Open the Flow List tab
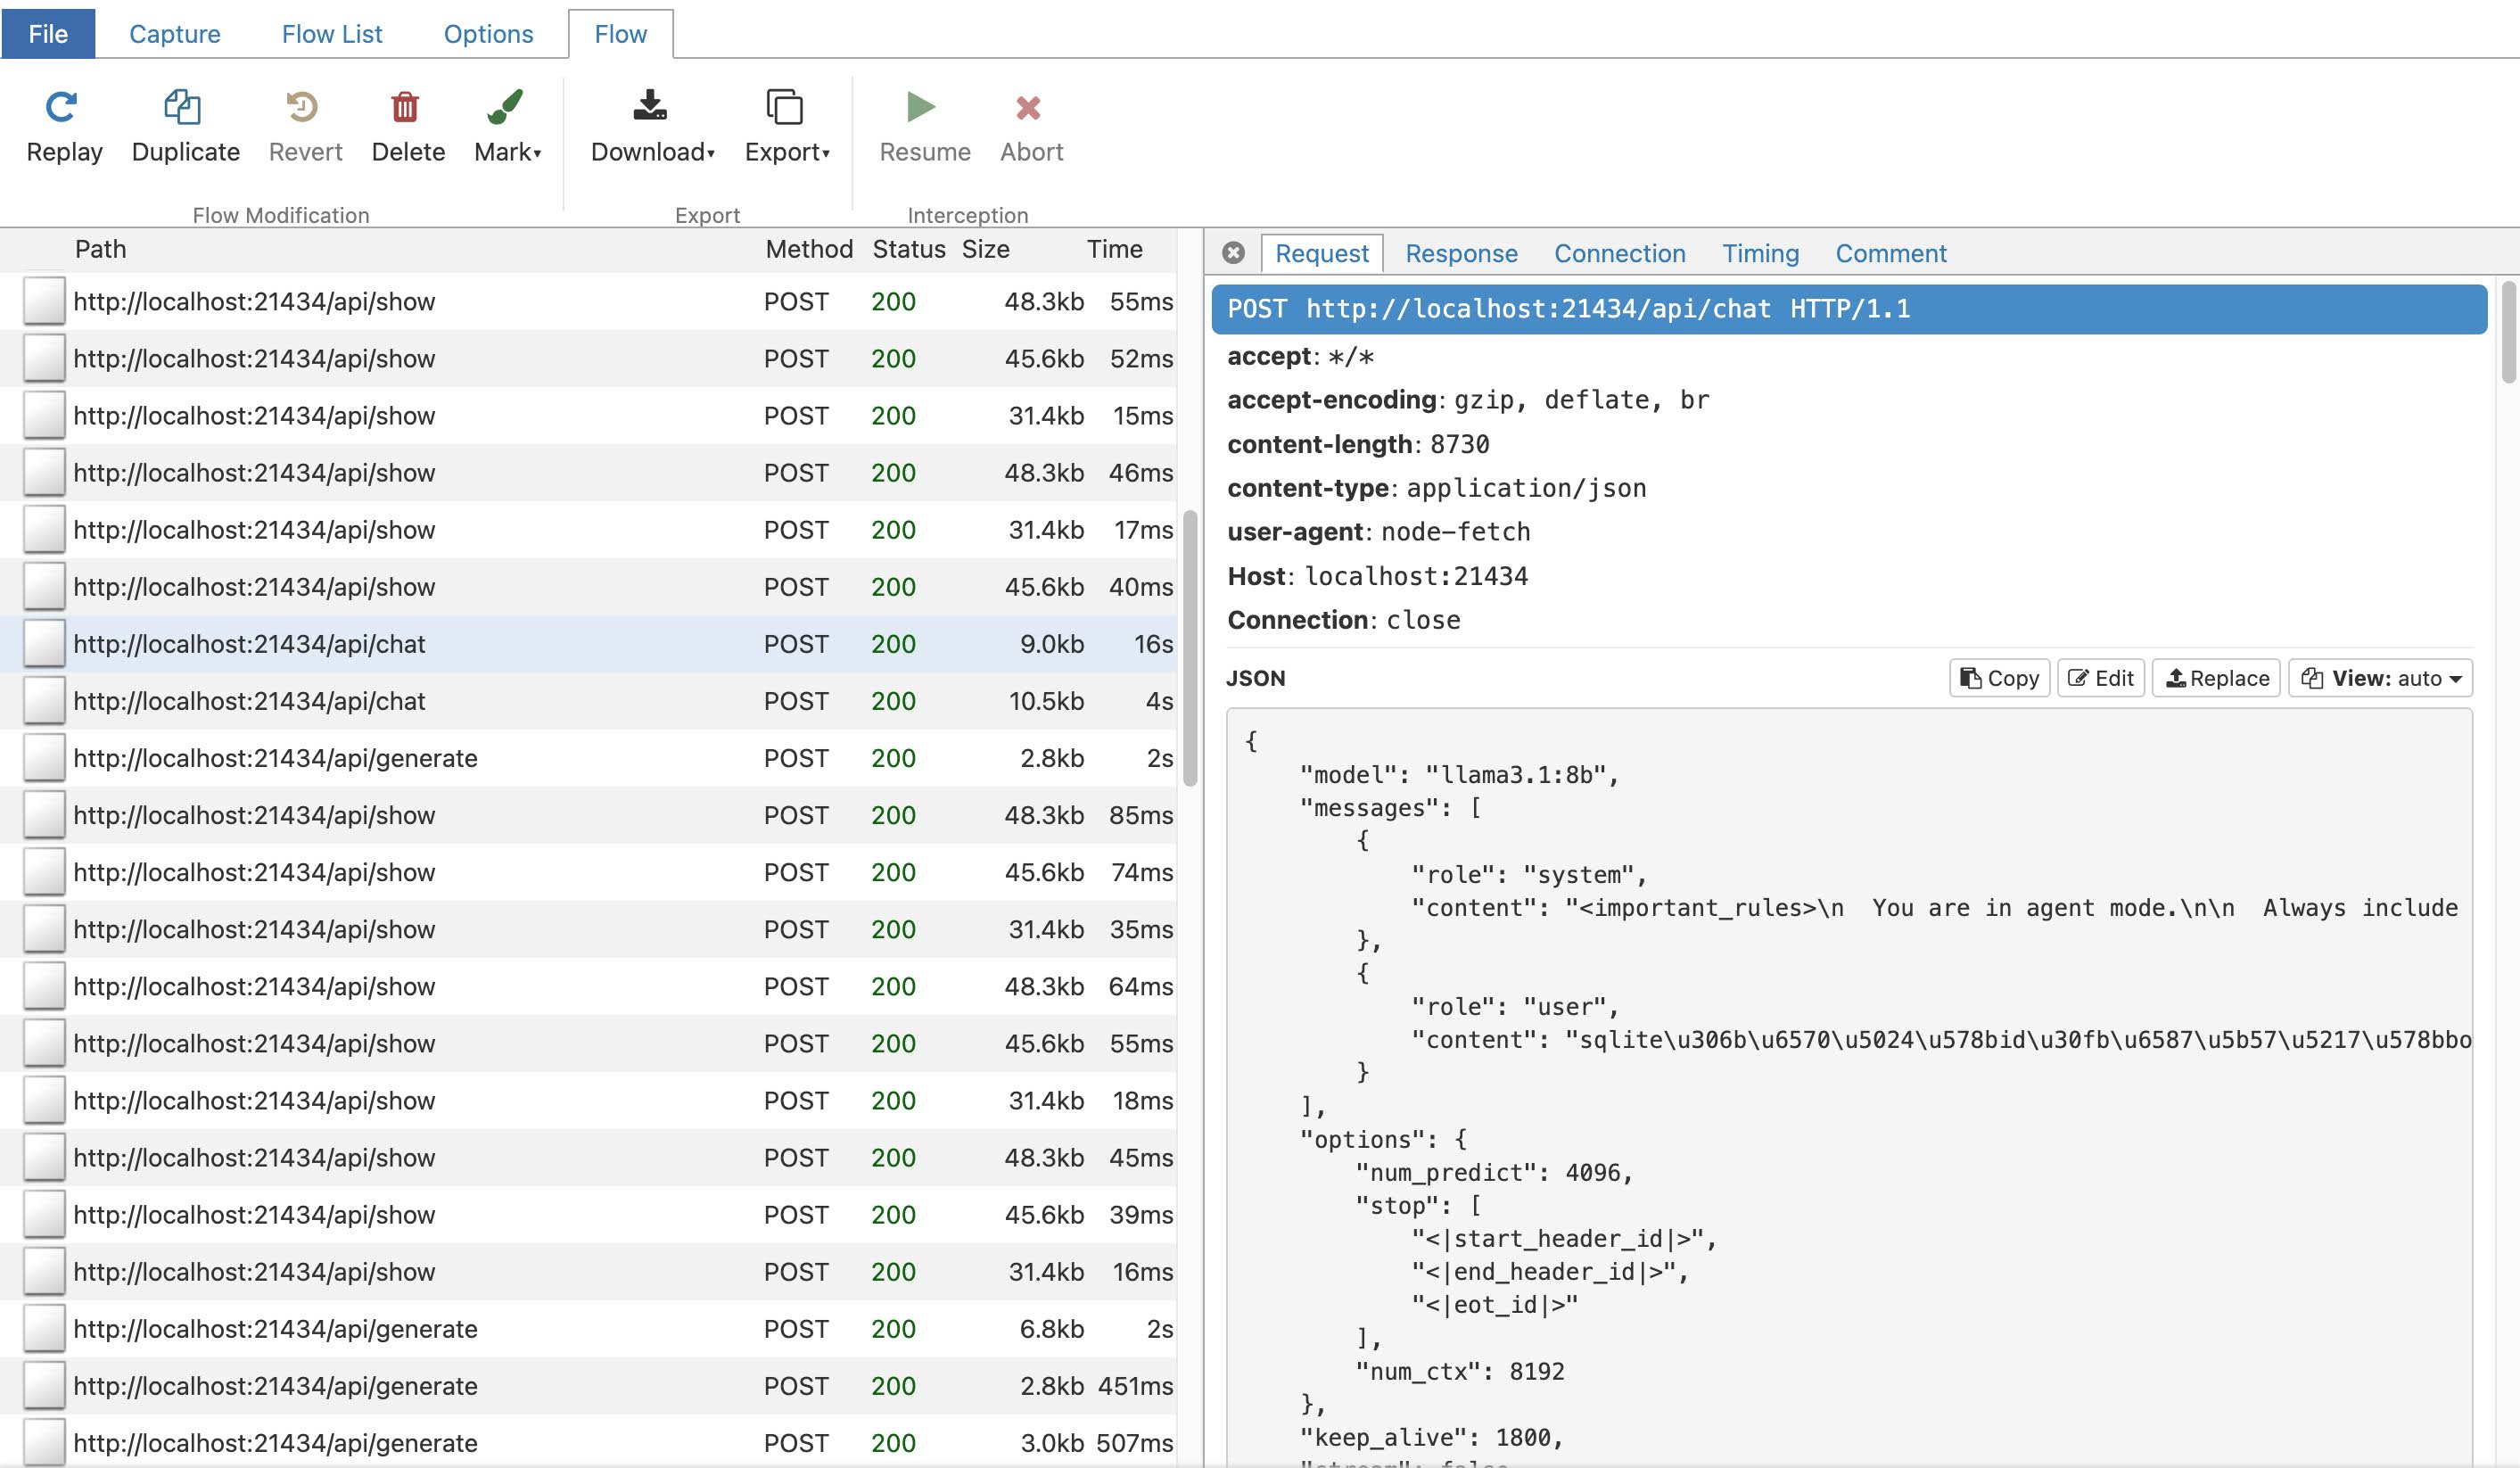The height and width of the screenshot is (1468, 2520). [x=332, y=34]
